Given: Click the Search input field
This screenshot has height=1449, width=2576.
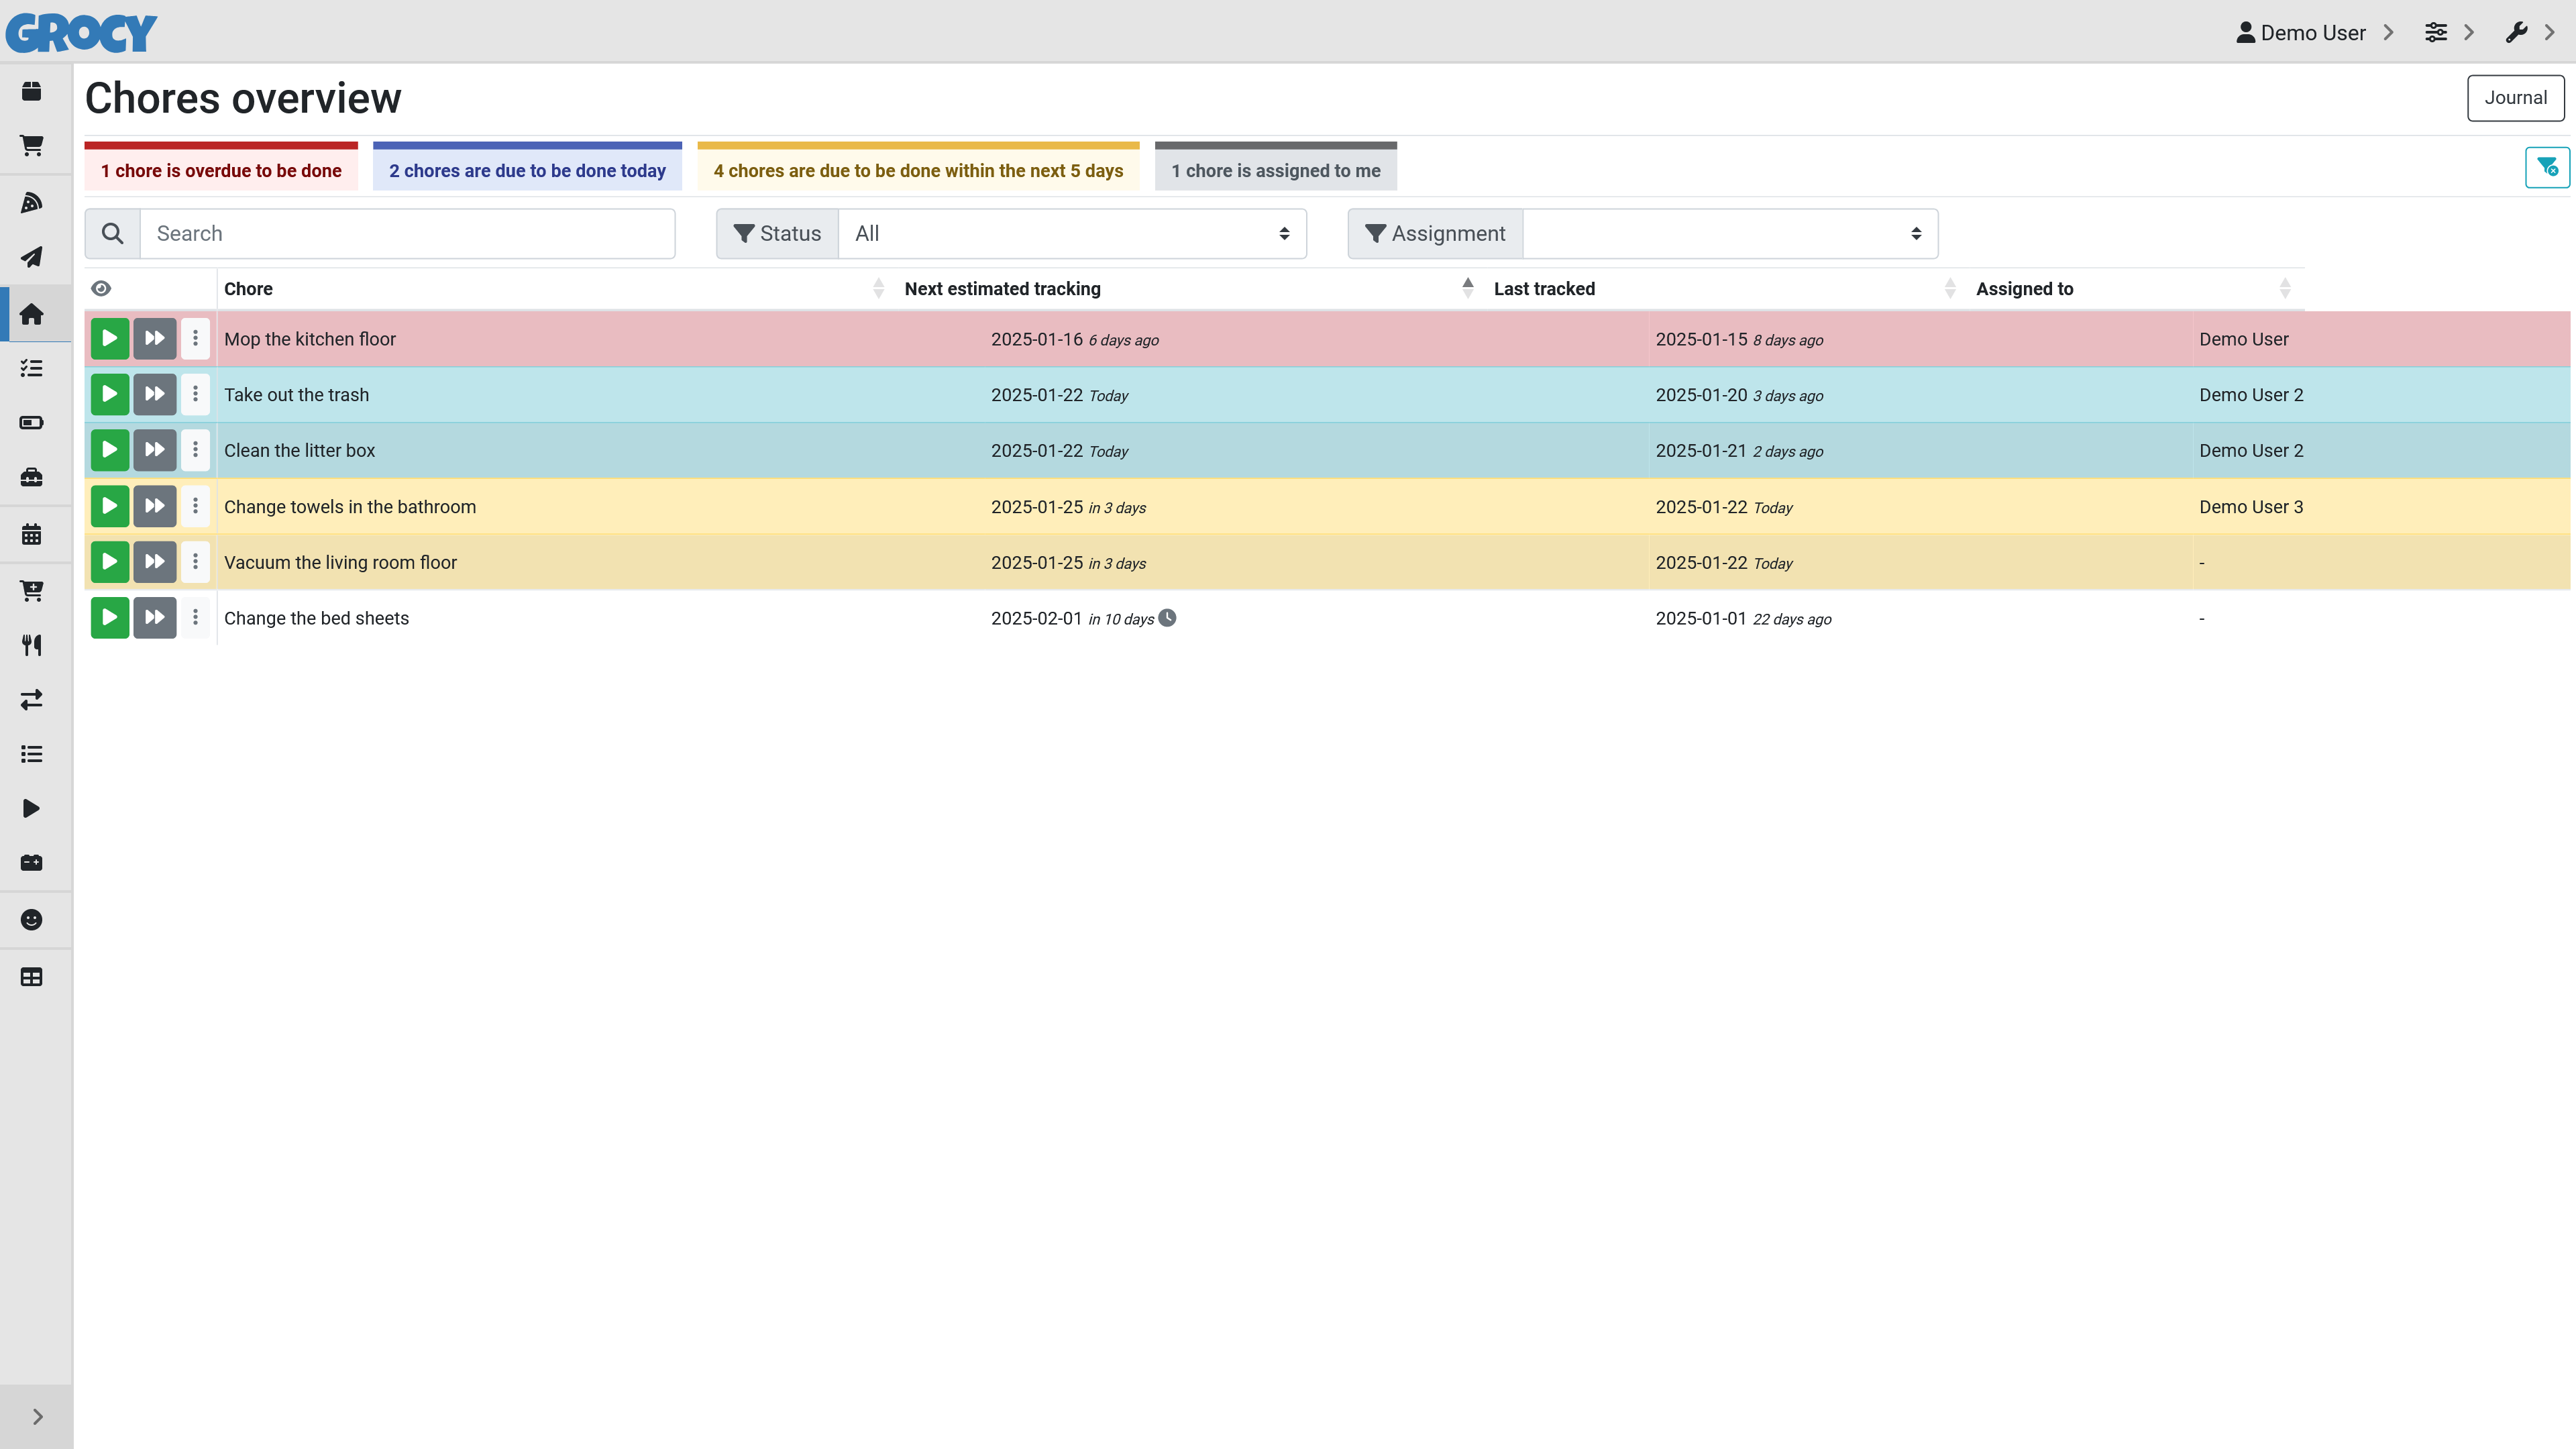Looking at the screenshot, I should click(x=407, y=234).
